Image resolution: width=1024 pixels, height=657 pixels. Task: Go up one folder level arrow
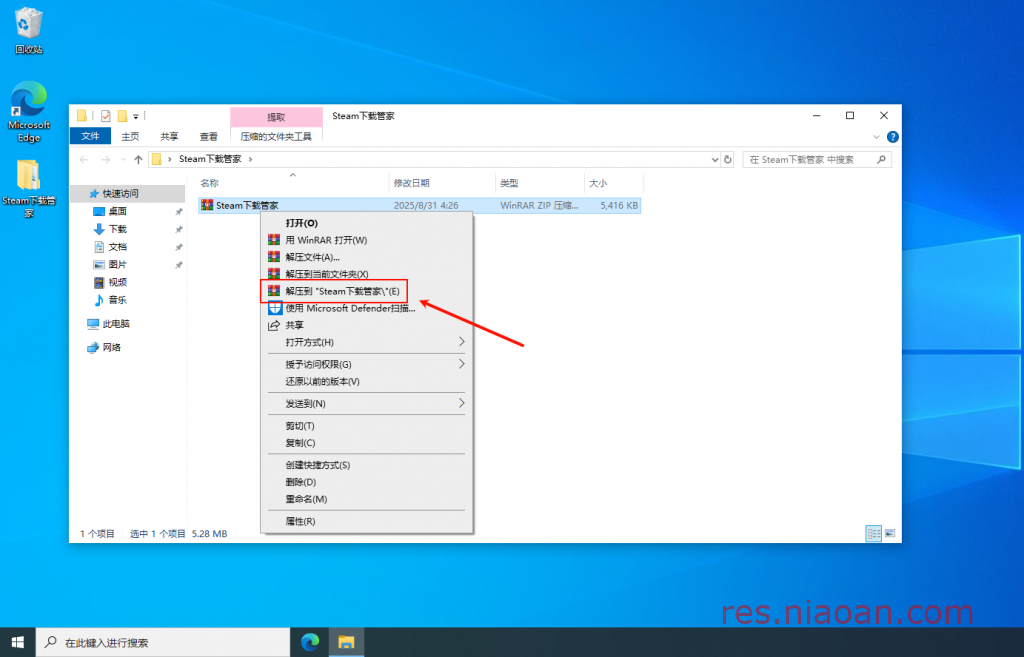(138, 159)
